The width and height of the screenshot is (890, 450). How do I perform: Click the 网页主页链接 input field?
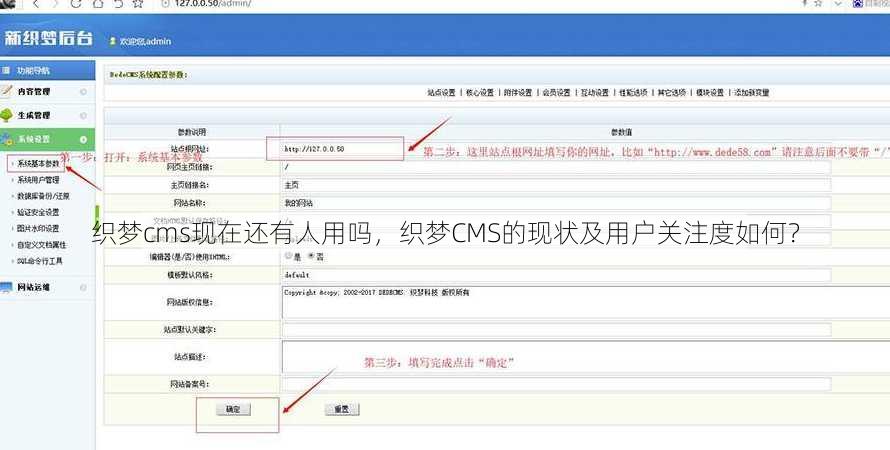[556, 167]
